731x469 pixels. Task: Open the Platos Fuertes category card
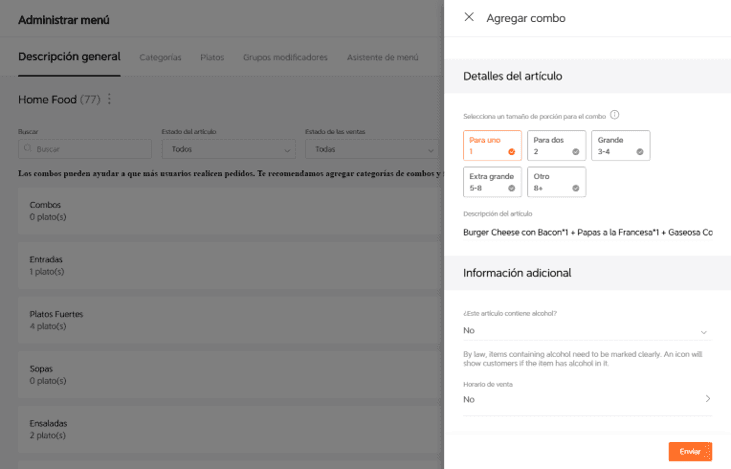231,320
